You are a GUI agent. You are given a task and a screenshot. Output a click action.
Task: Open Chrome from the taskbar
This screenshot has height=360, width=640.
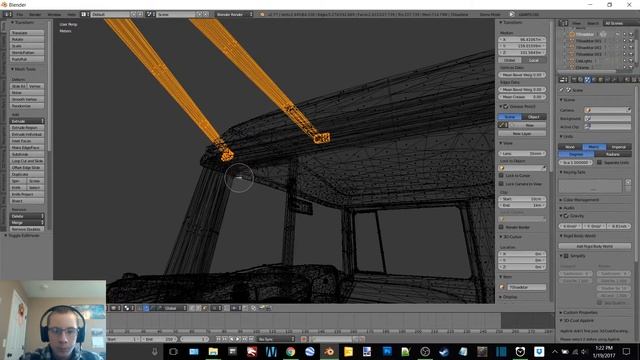pos(291,351)
